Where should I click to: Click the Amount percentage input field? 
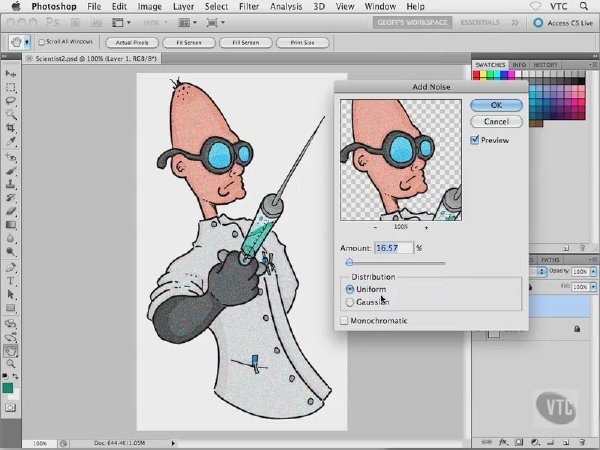[394, 248]
